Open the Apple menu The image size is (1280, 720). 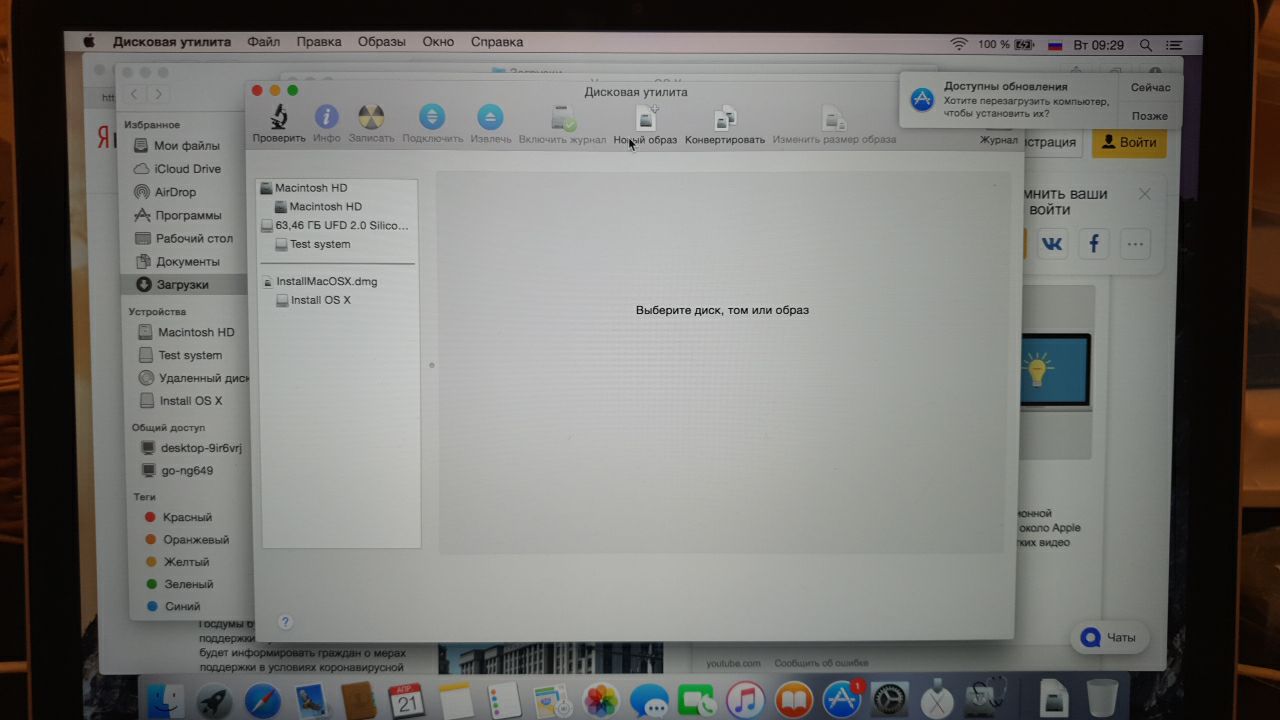(x=88, y=42)
